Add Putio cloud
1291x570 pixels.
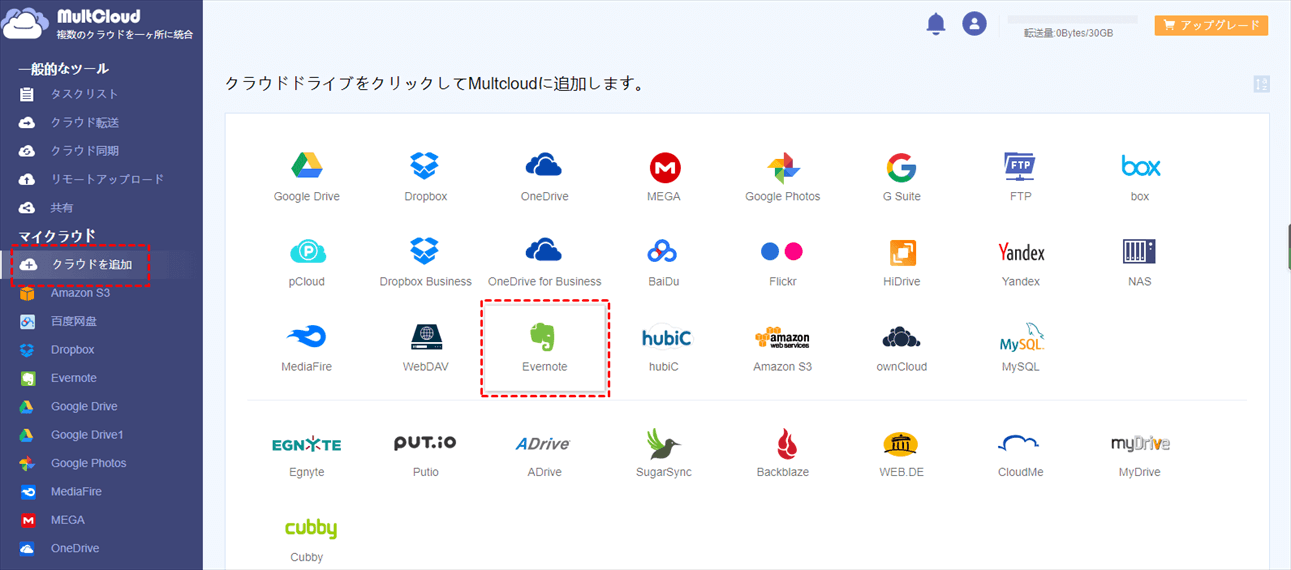pyautogui.click(x=425, y=454)
